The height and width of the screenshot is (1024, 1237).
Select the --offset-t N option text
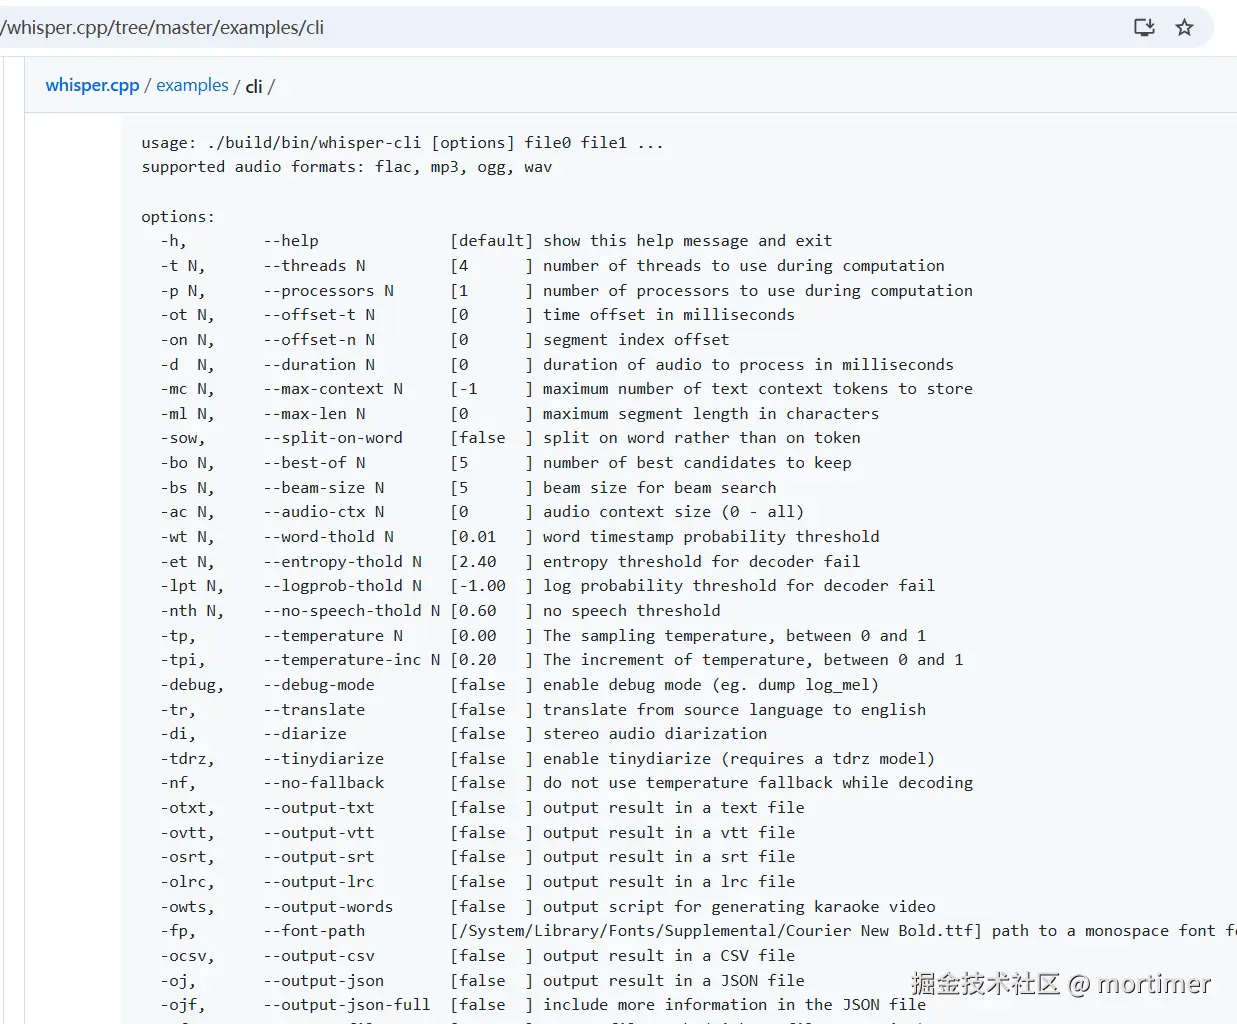coord(319,314)
